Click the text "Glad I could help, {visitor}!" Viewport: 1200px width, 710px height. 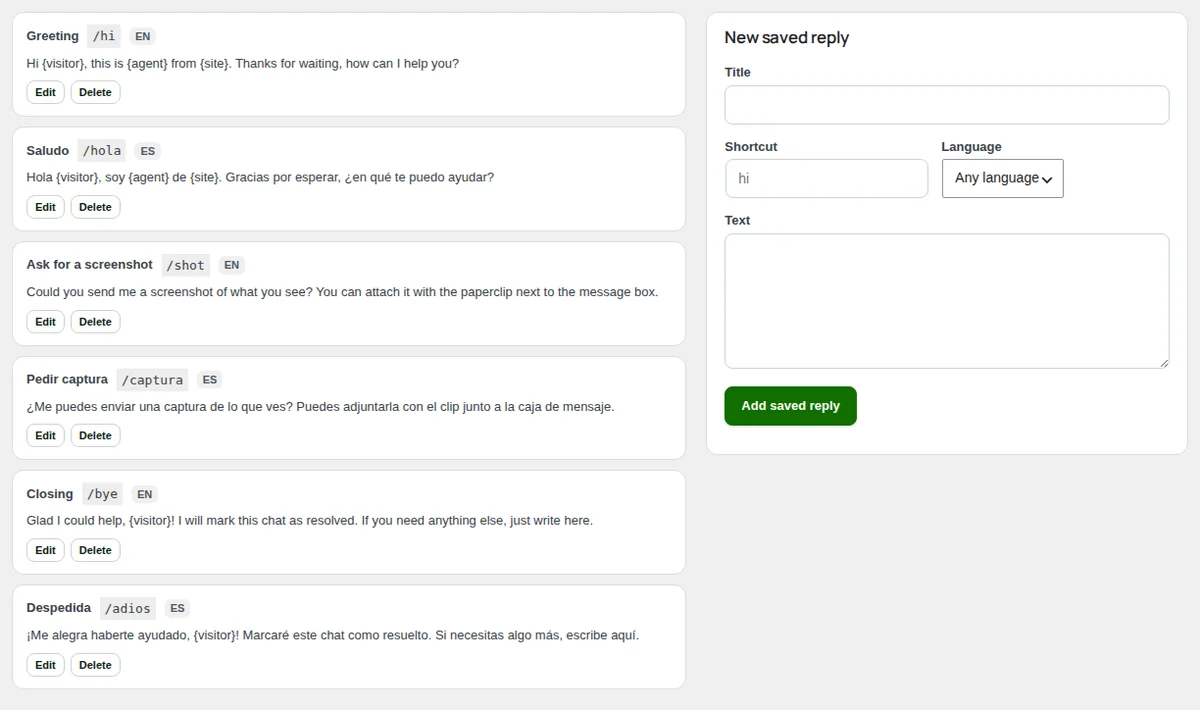tap(309, 521)
